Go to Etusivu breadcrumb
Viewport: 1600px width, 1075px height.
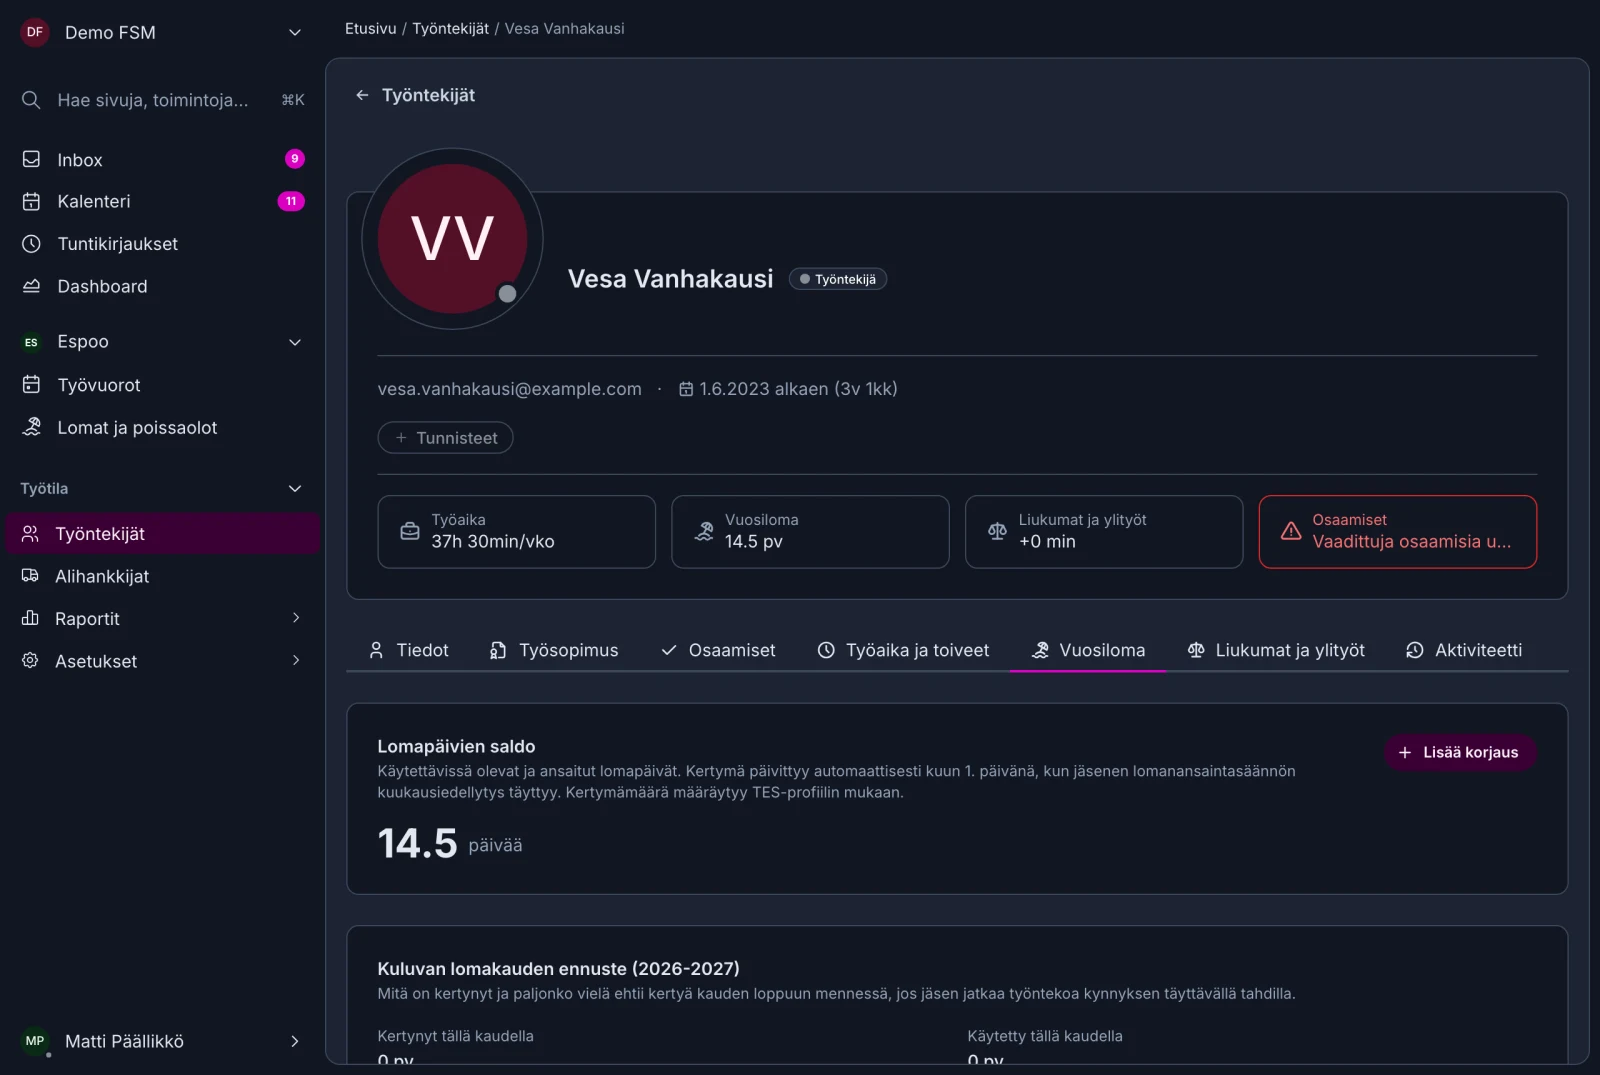point(370,29)
